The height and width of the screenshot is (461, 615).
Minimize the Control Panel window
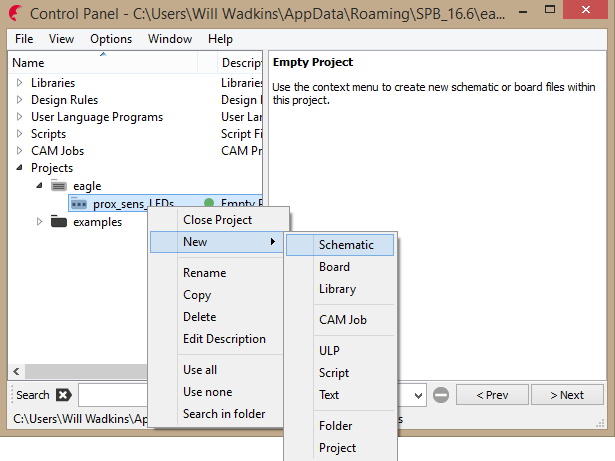[x=522, y=12]
